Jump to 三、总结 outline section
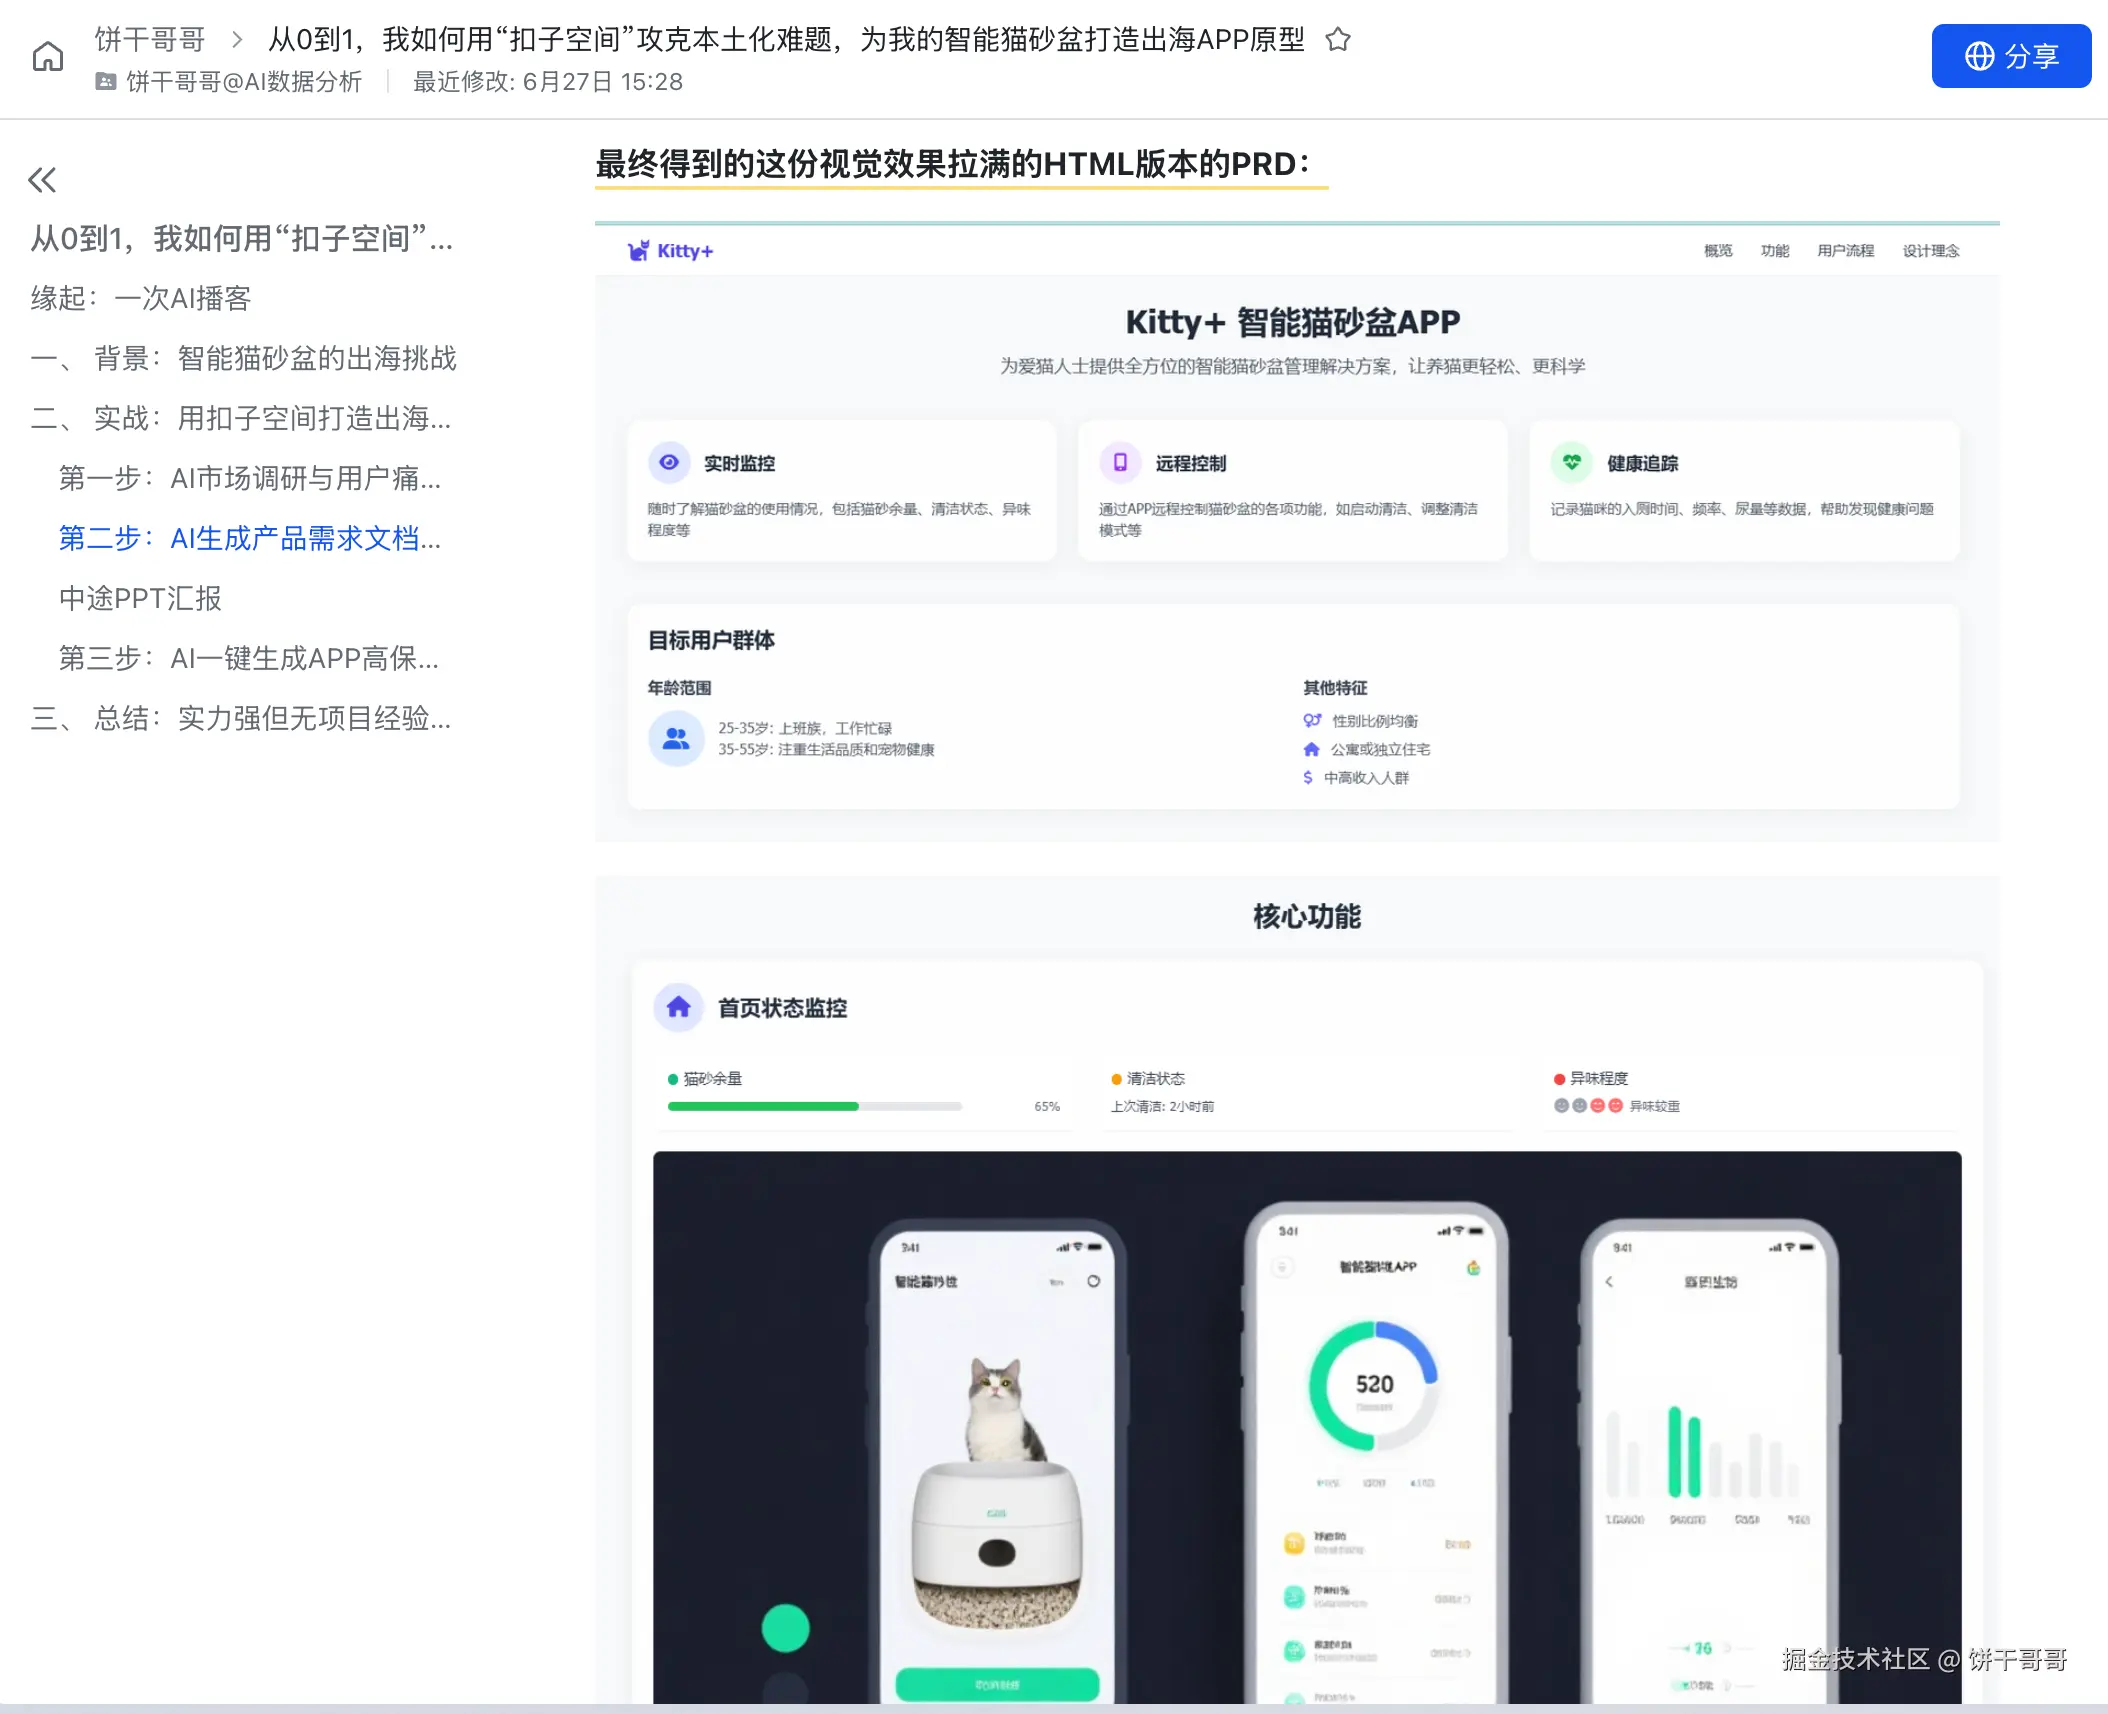The width and height of the screenshot is (2108, 1714). 241,718
